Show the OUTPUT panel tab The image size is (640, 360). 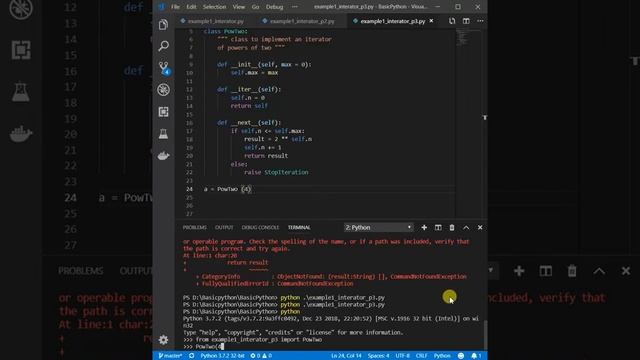click(224, 227)
